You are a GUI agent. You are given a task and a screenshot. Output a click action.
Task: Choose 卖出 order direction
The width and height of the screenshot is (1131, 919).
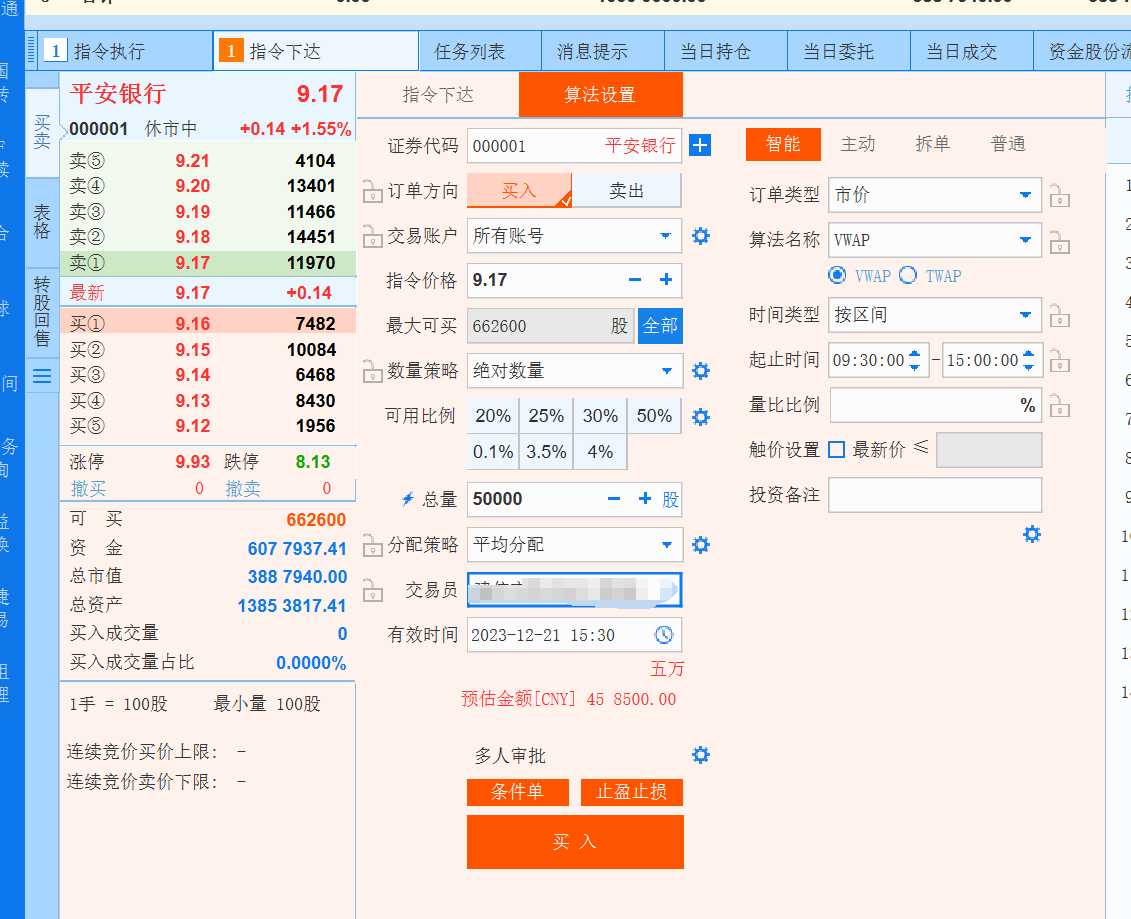(627, 190)
